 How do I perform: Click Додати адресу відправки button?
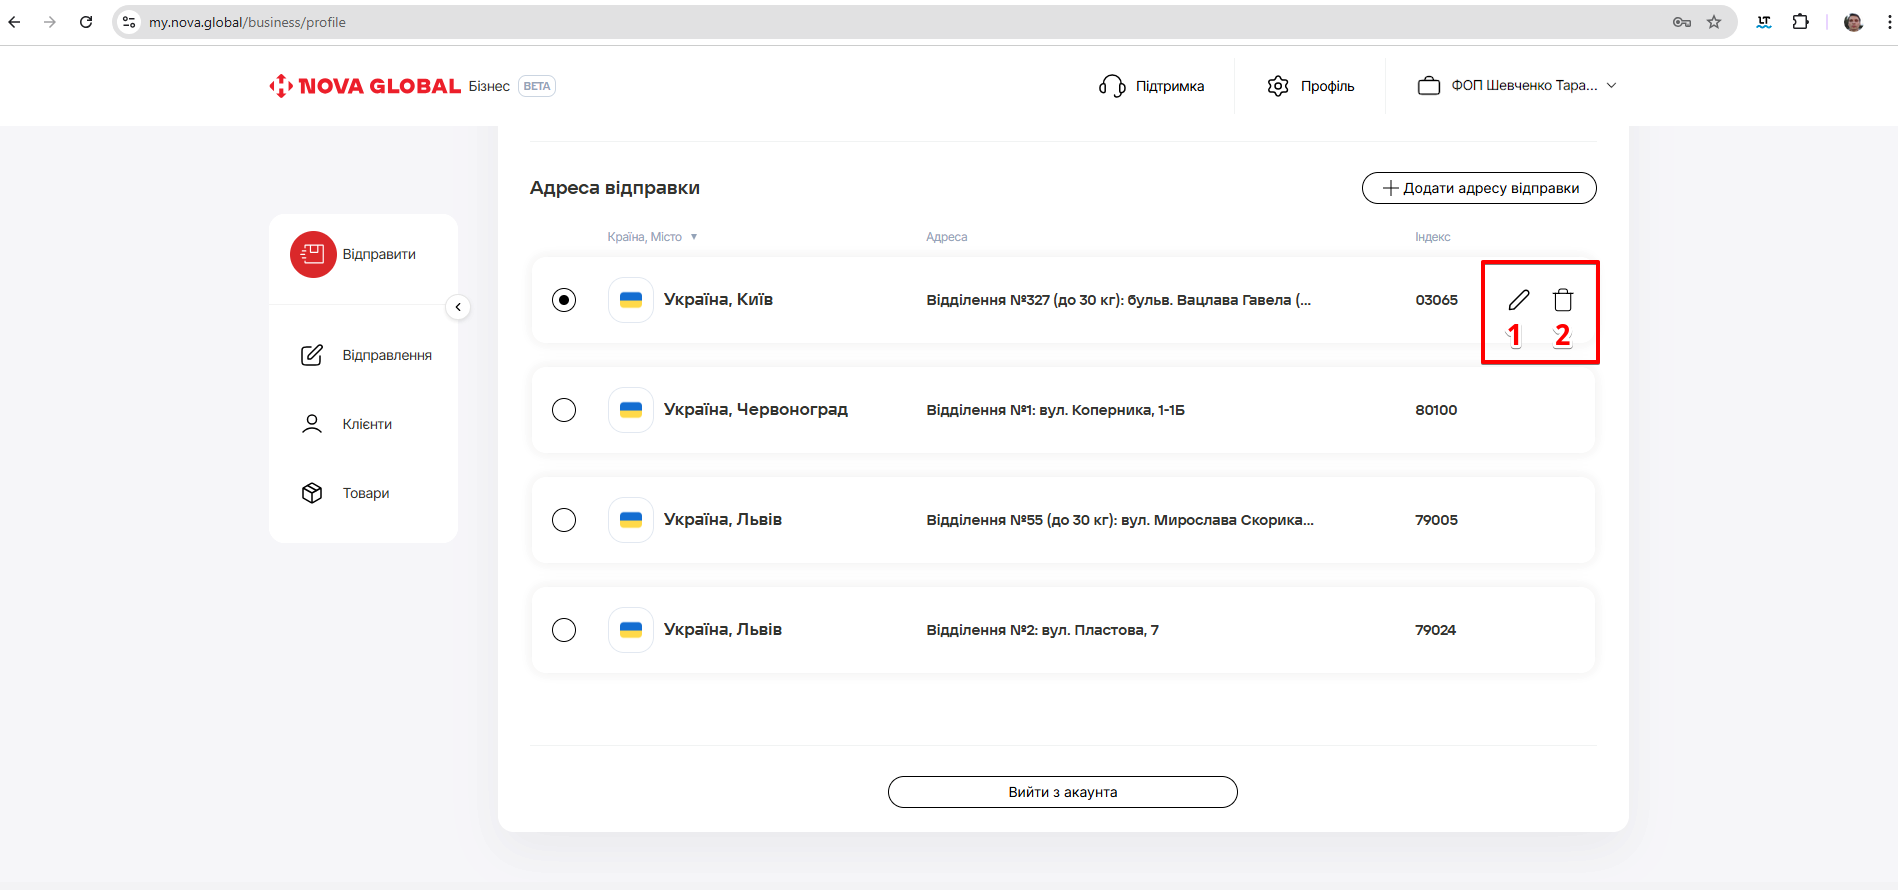pyautogui.click(x=1479, y=188)
